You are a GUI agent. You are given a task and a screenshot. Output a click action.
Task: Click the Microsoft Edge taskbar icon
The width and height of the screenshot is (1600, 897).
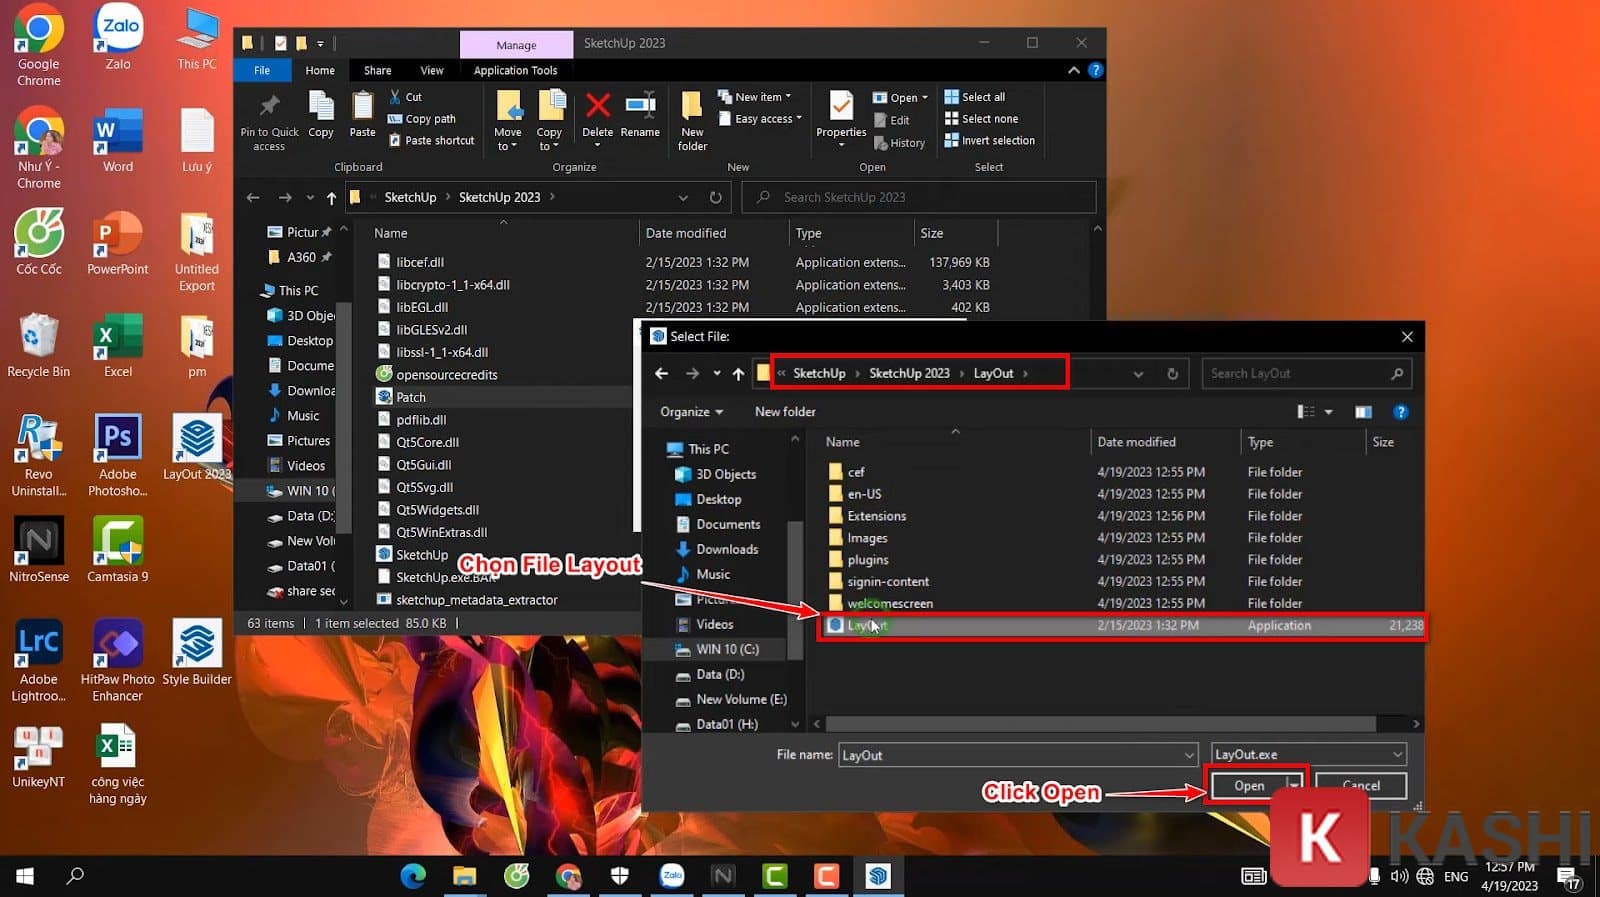[413, 876]
